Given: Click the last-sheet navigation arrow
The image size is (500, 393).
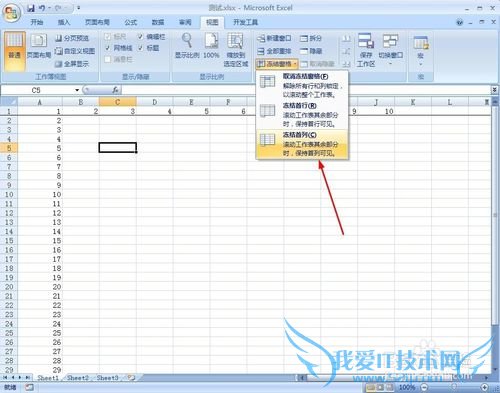Looking at the screenshot, I should [27, 378].
